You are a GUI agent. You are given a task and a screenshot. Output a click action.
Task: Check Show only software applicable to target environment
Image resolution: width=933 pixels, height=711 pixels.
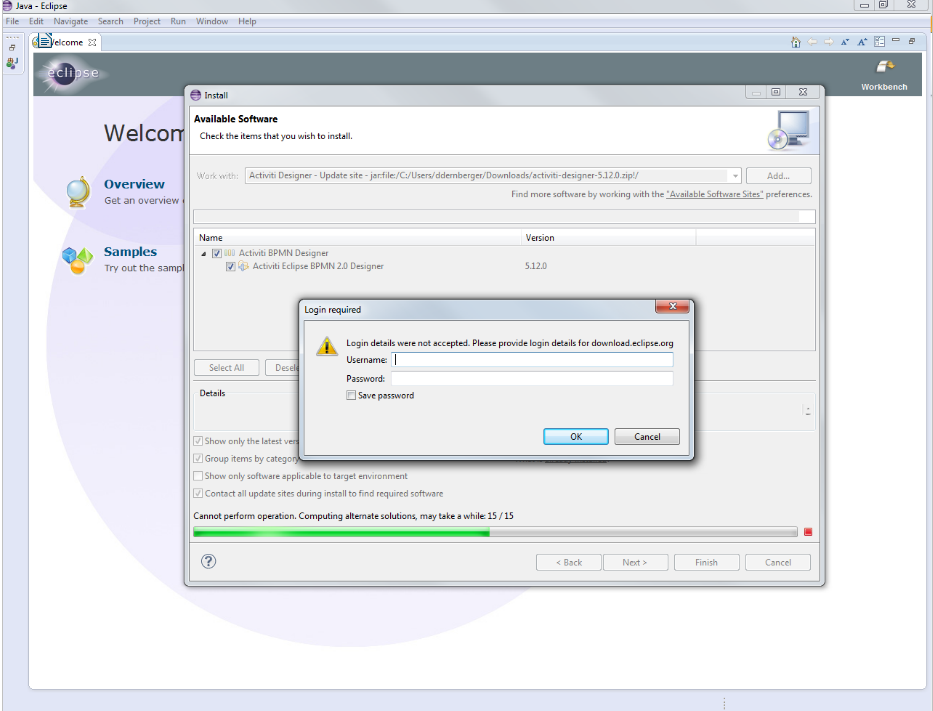(198, 476)
